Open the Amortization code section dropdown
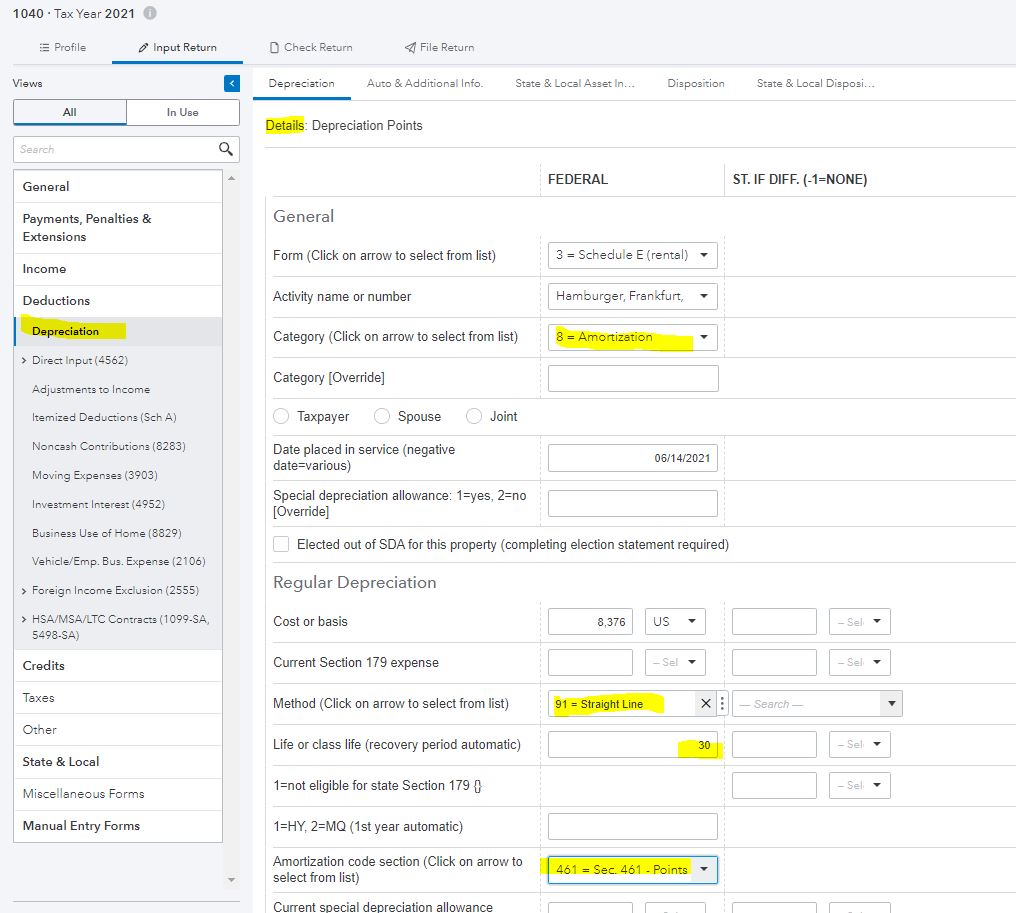This screenshot has height=913, width=1016. coord(632,869)
